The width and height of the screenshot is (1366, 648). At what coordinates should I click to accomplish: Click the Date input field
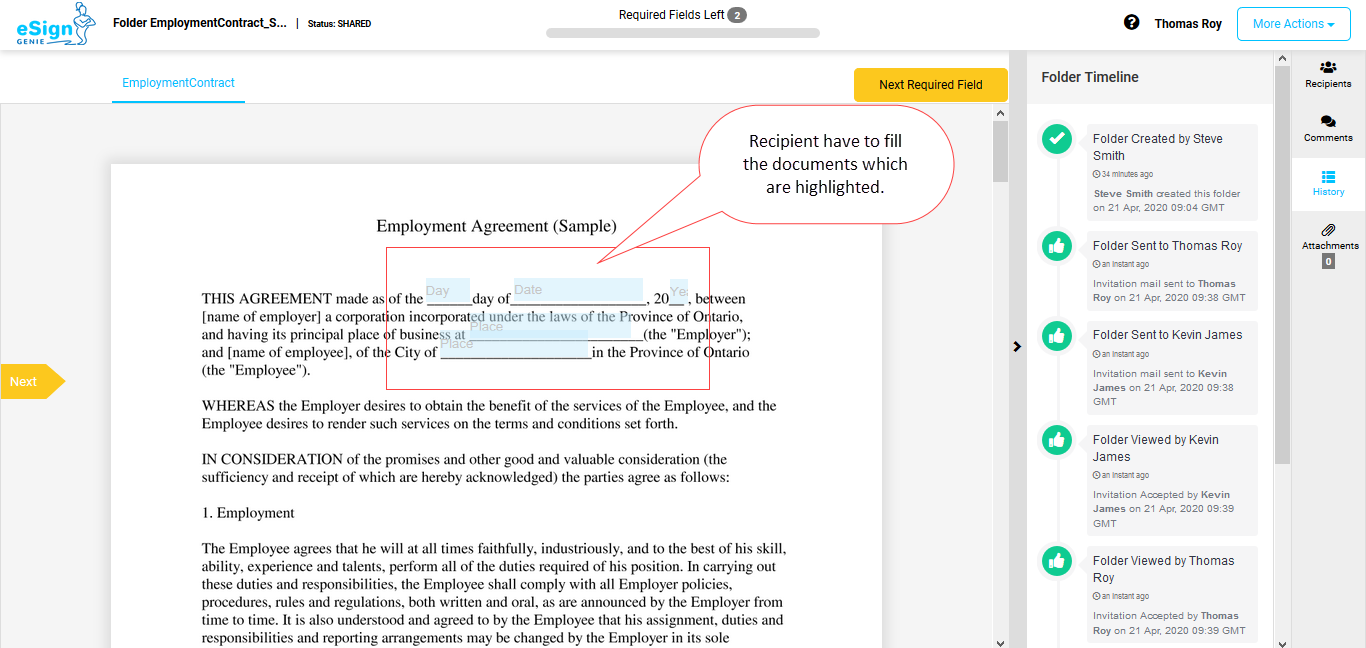pyautogui.click(x=578, y=290)
